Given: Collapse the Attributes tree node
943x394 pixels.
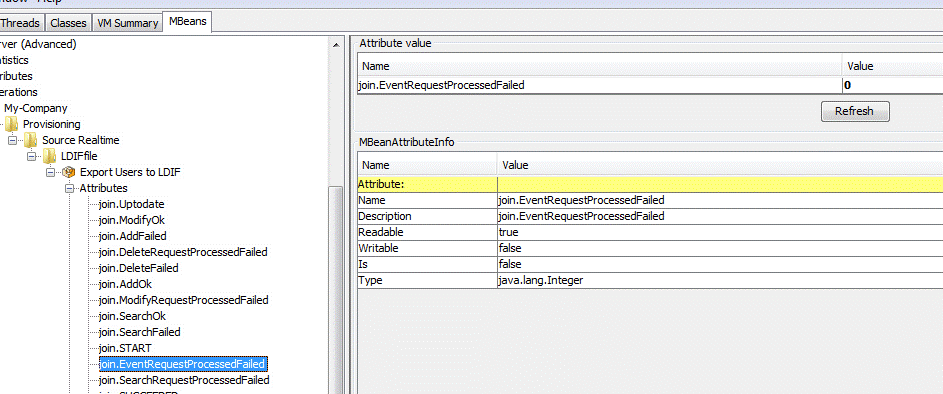Looking at the screenshot, I should pyautogui.click(x=70, y=188).
